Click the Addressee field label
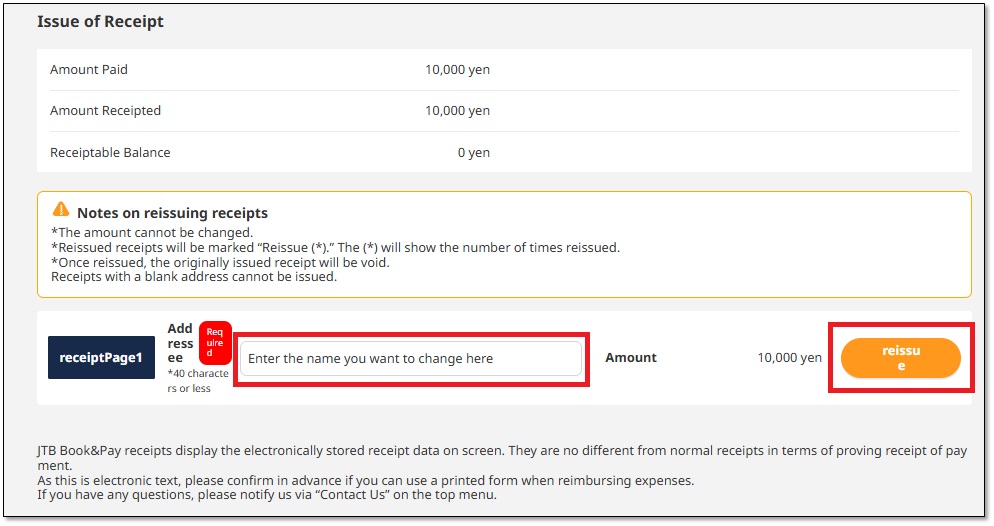Image resolution: width=994 pixels, height=526 pixels. pyautogui.click(x=180, y=343)
